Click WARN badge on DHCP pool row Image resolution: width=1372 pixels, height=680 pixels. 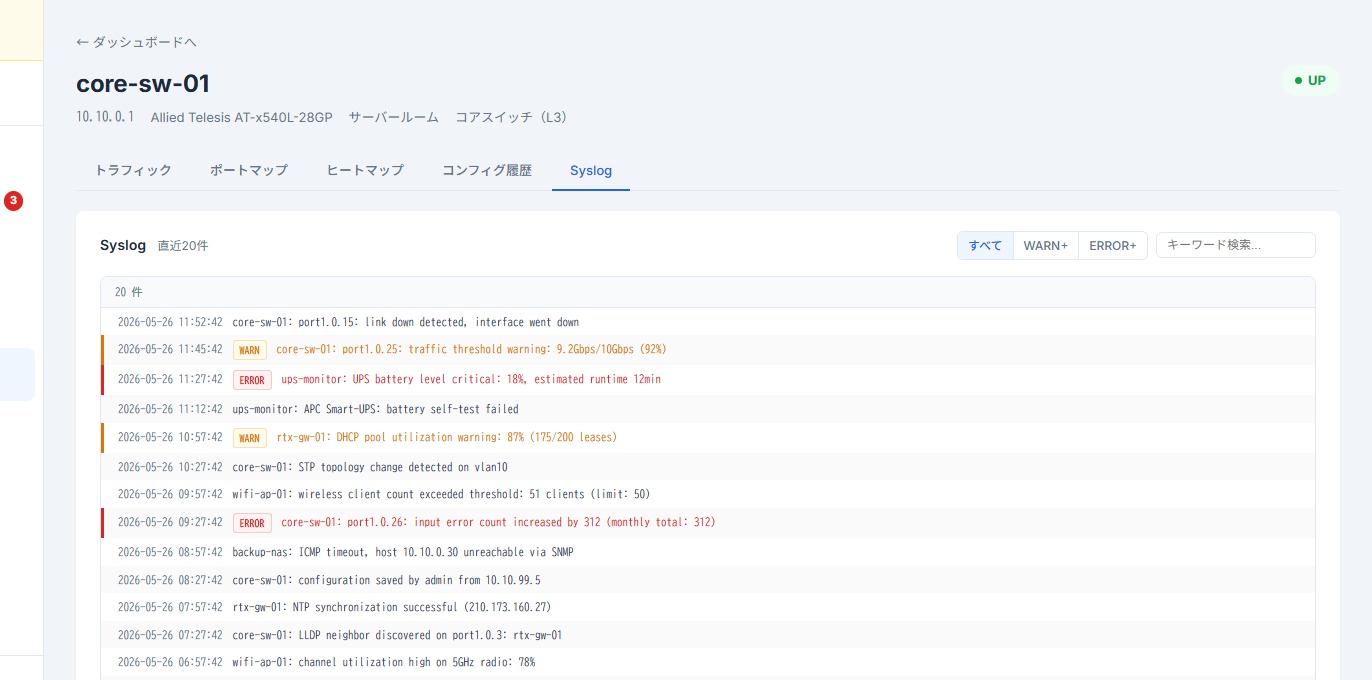(249, 438)
